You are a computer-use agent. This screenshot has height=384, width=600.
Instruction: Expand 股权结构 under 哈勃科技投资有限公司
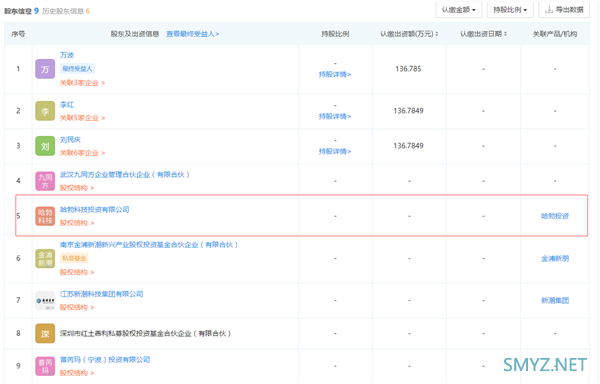tap(77, 223)
